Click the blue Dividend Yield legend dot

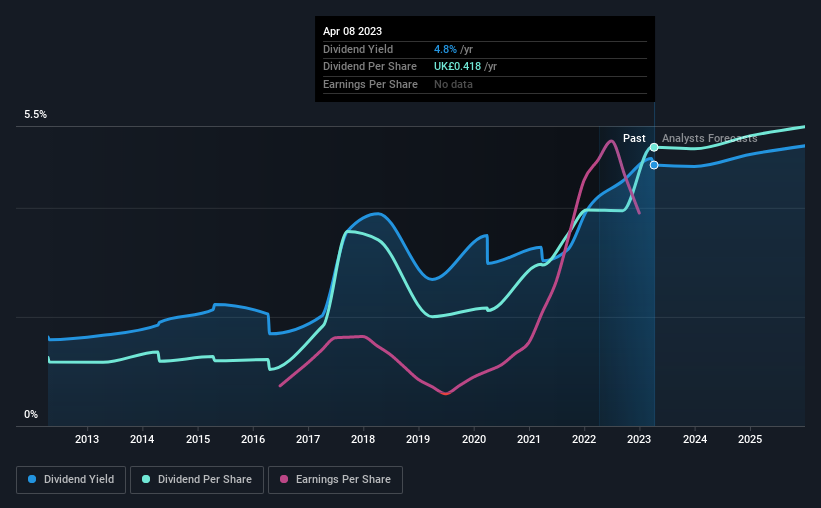point(32,479)
